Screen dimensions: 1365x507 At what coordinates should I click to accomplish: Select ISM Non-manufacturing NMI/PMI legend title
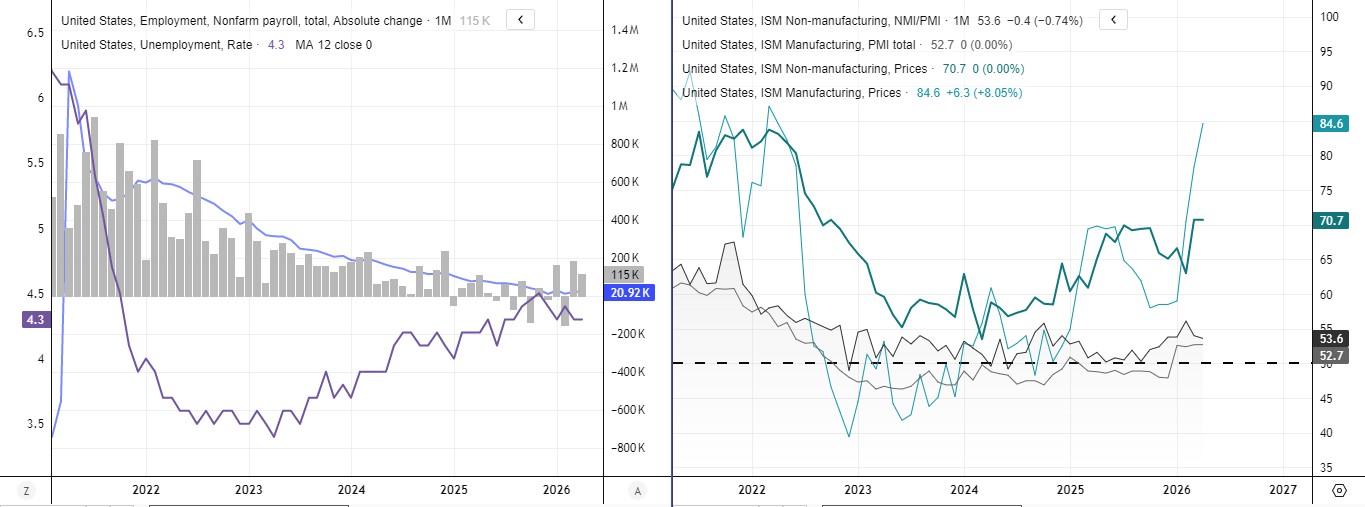[x=811, y=20]
